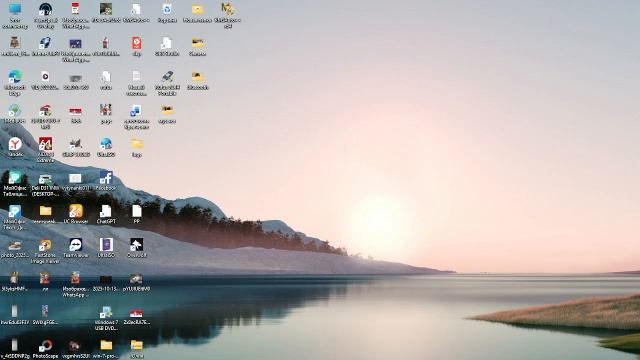
Task: Launch the Yandex browser shortcut
Action: pos(15,144)
